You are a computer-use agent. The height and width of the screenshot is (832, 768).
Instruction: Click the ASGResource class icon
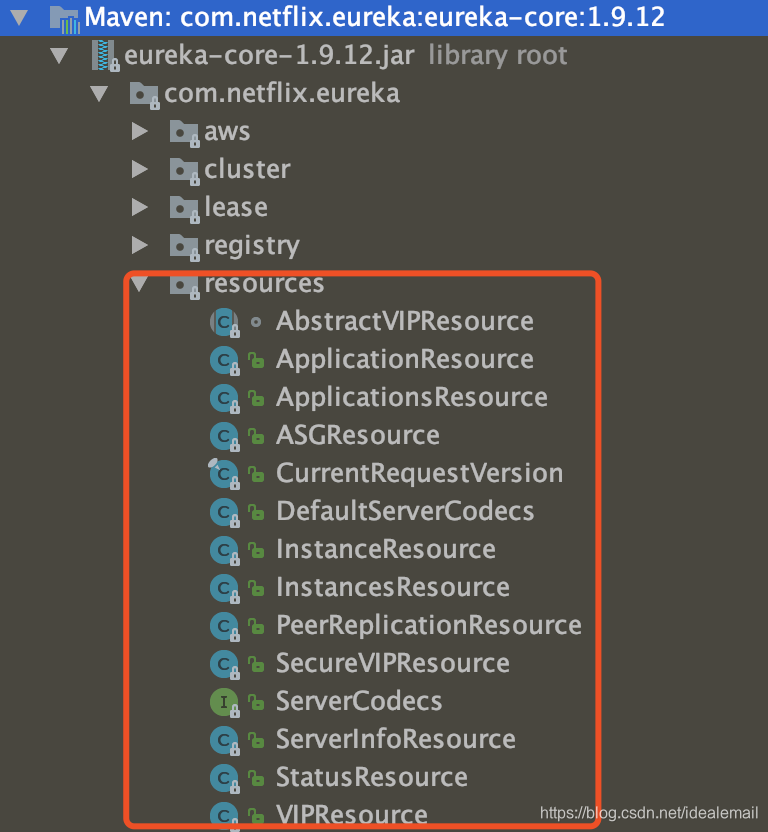(x=225, y=436)
